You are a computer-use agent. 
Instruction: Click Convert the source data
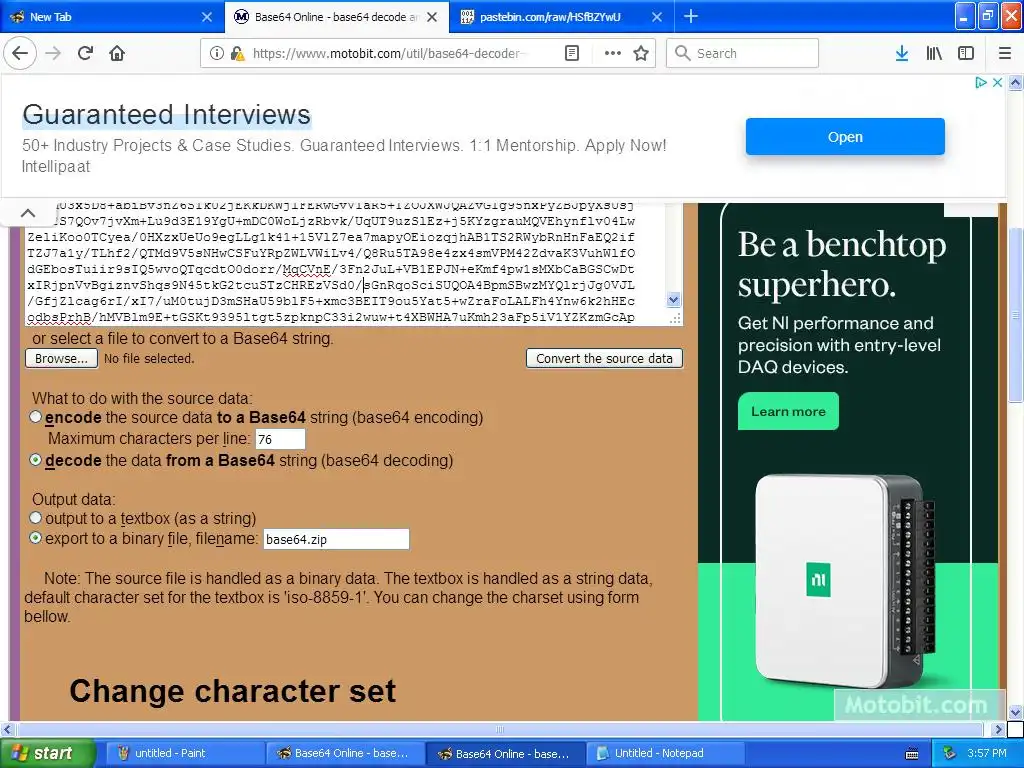604,359
